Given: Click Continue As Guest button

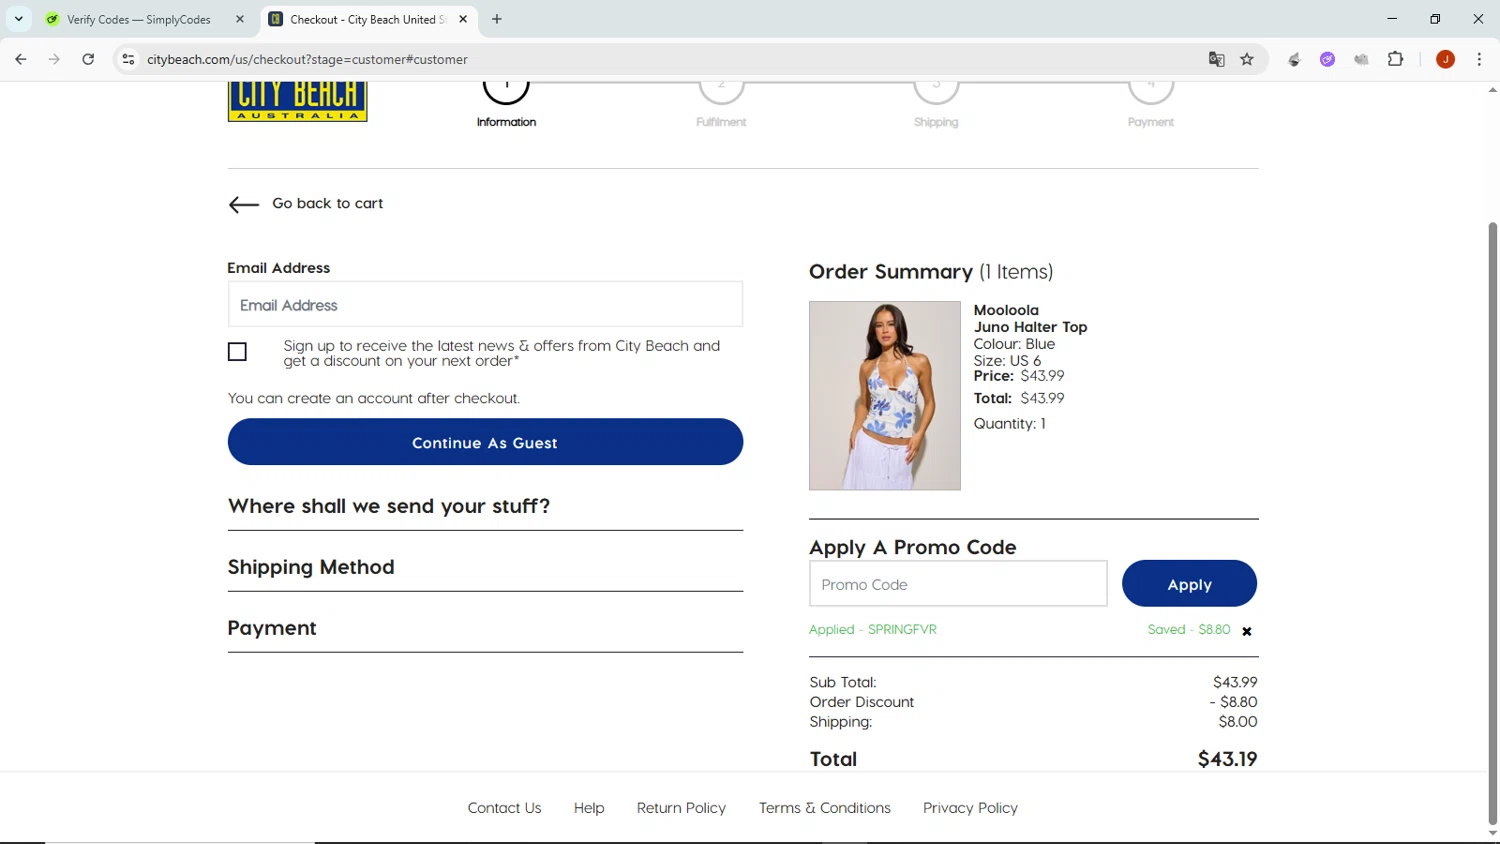Looking at the screenshot, I should tap(485, 442).
